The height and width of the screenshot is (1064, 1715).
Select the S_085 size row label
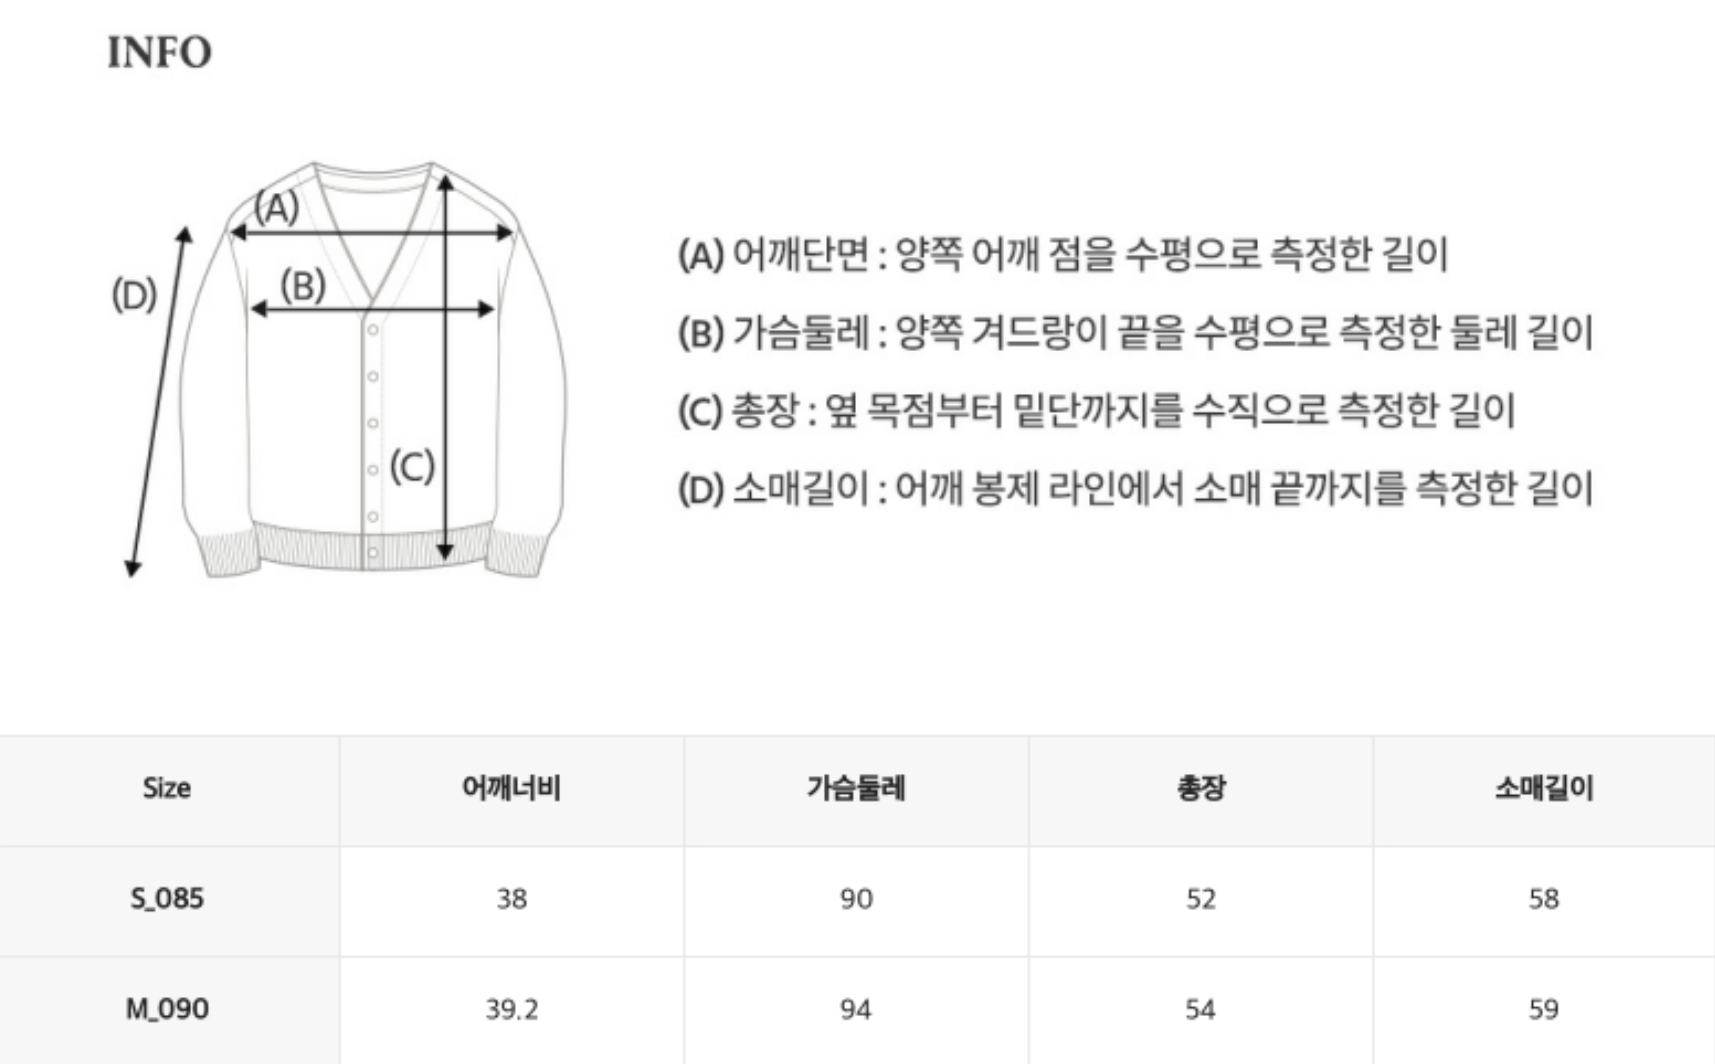click(x=167, y=898)
